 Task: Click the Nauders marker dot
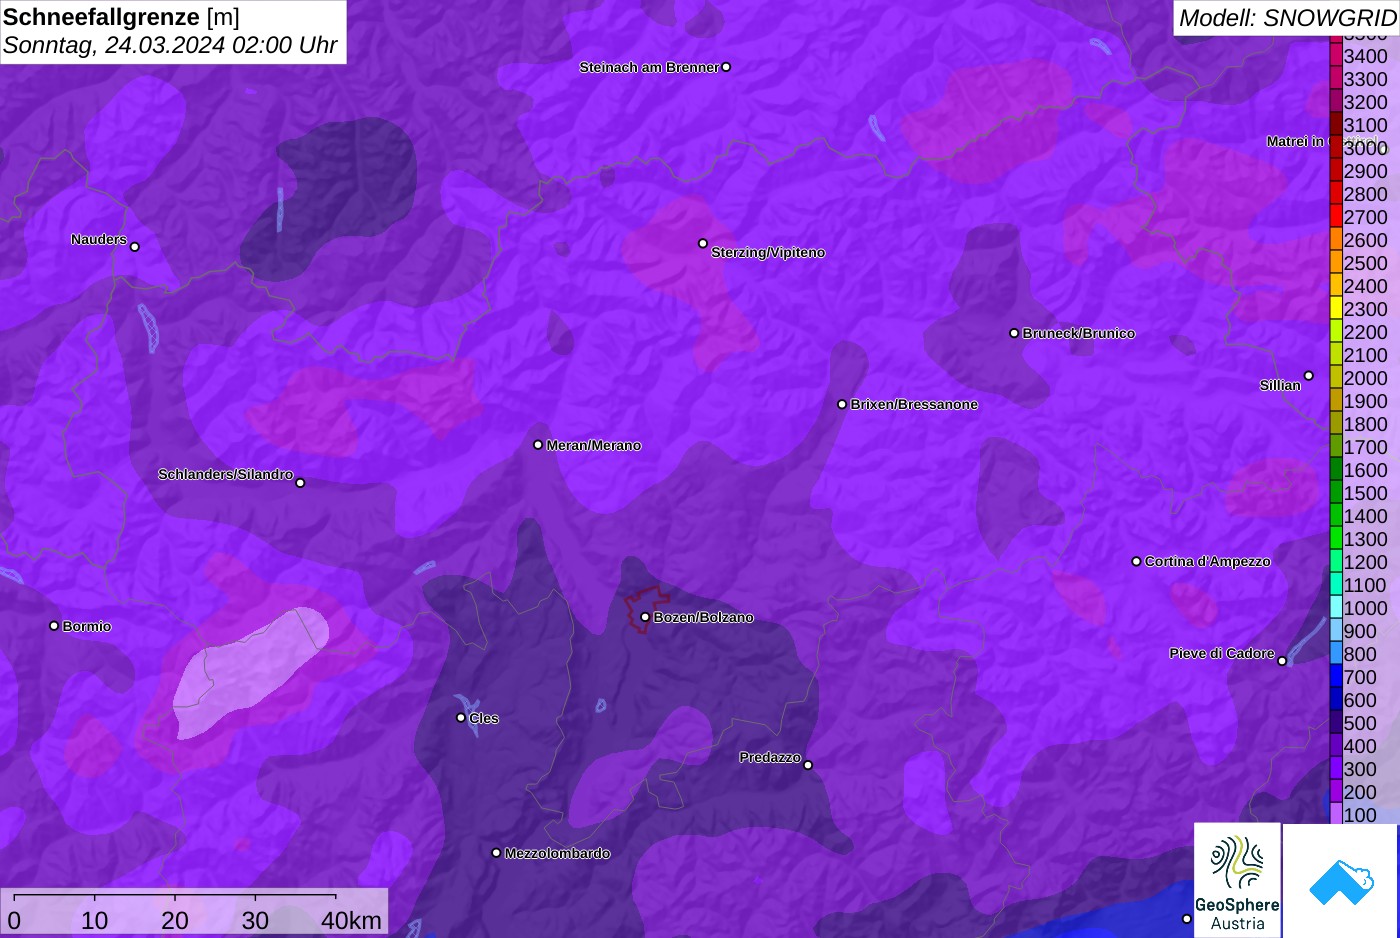click(x=135, y=247)
